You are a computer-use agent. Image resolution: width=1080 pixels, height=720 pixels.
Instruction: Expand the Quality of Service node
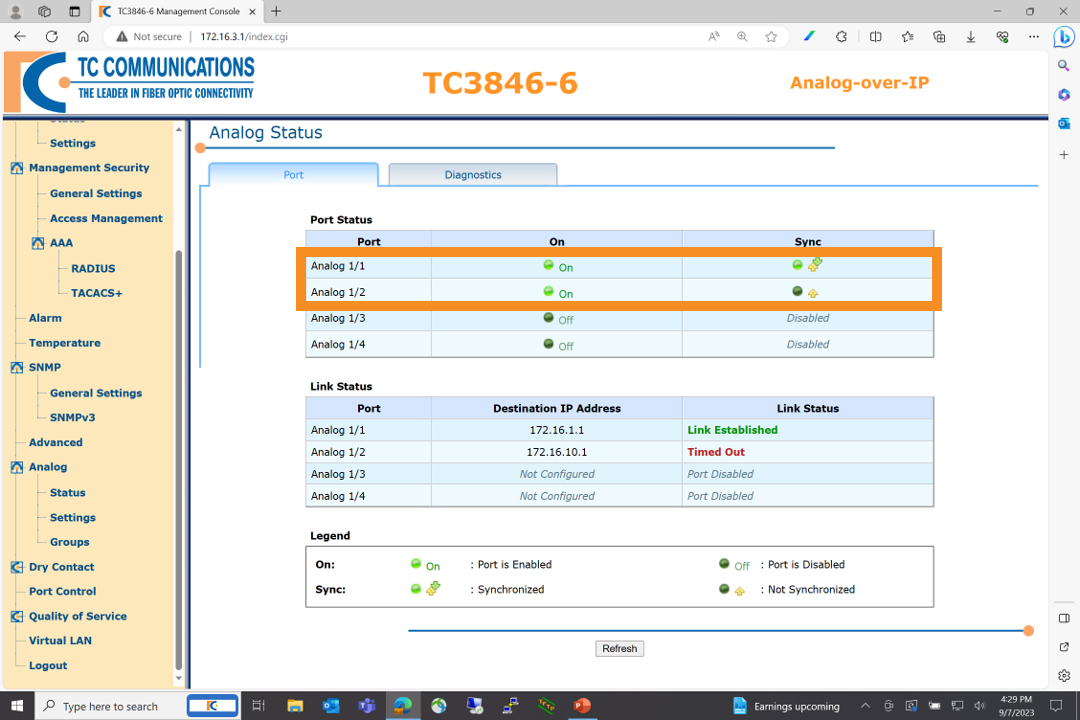coord(17,617)
